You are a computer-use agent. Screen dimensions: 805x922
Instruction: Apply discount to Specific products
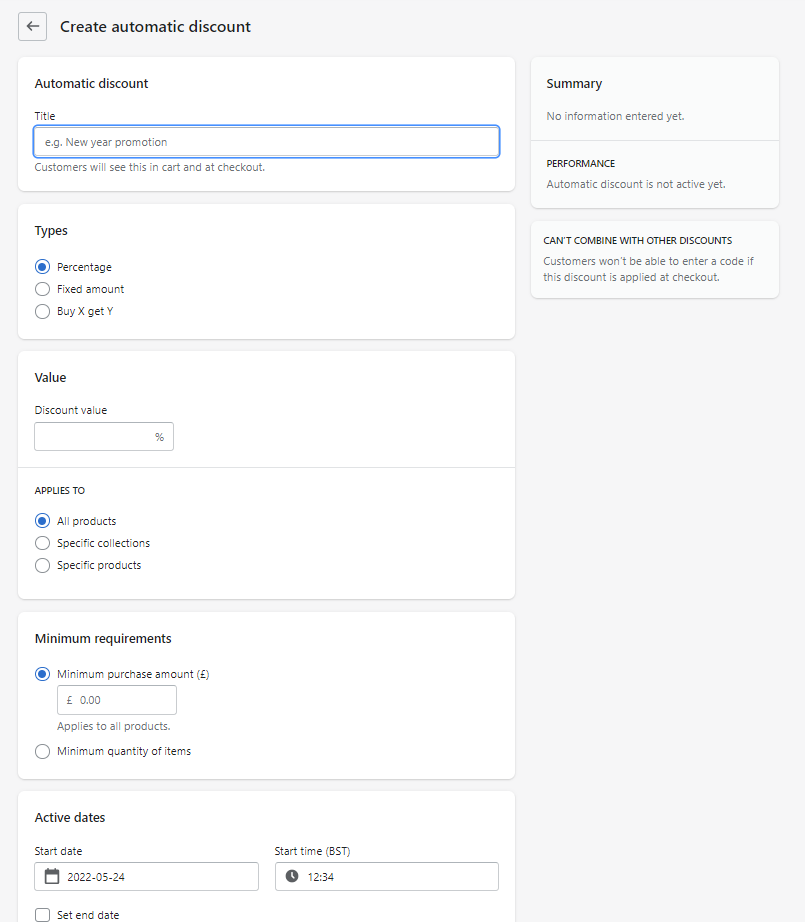point(42,565)
